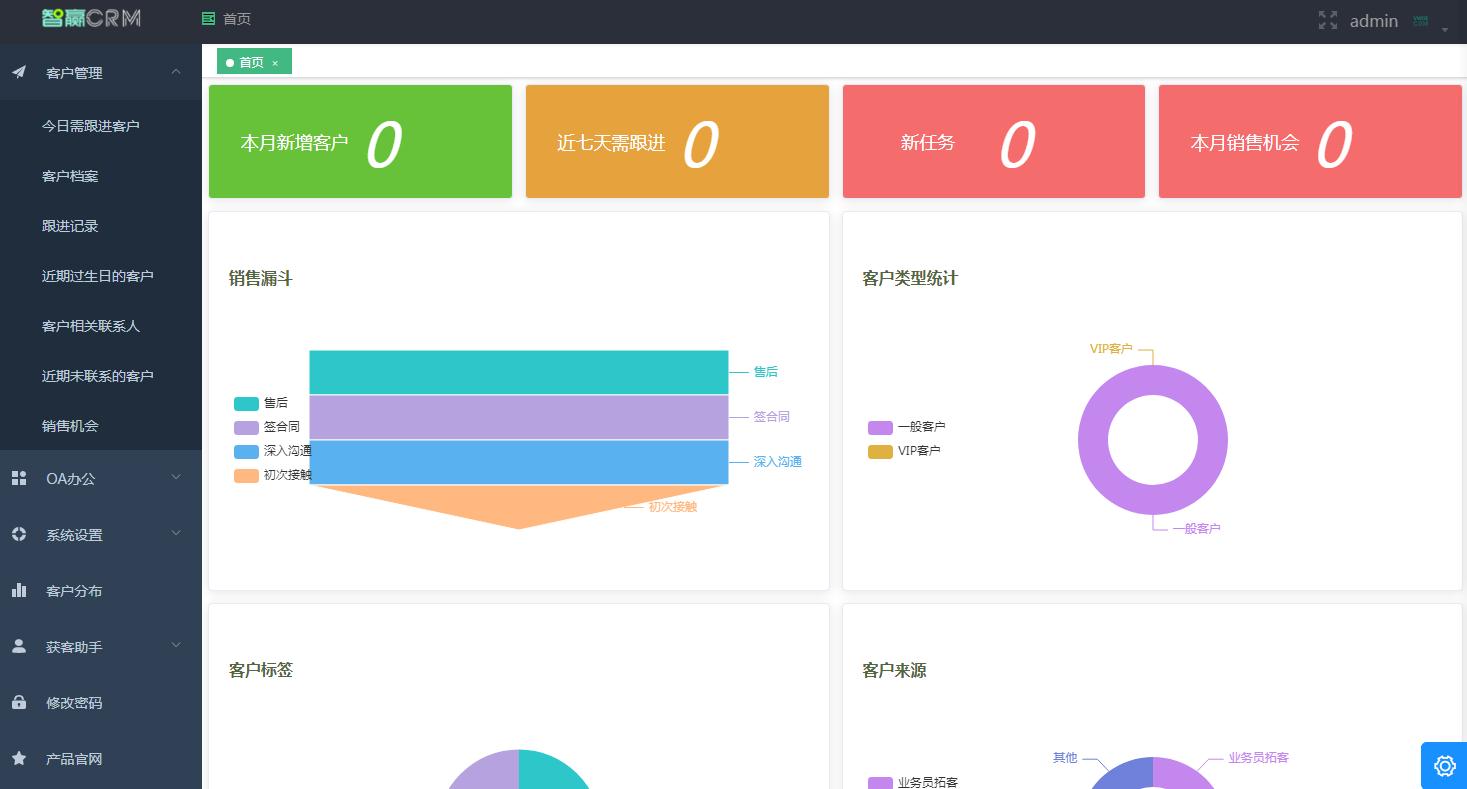This screenshot has height=789, width=1467.
Task: Click the admin username
Action: click(x=1373, y=21)
